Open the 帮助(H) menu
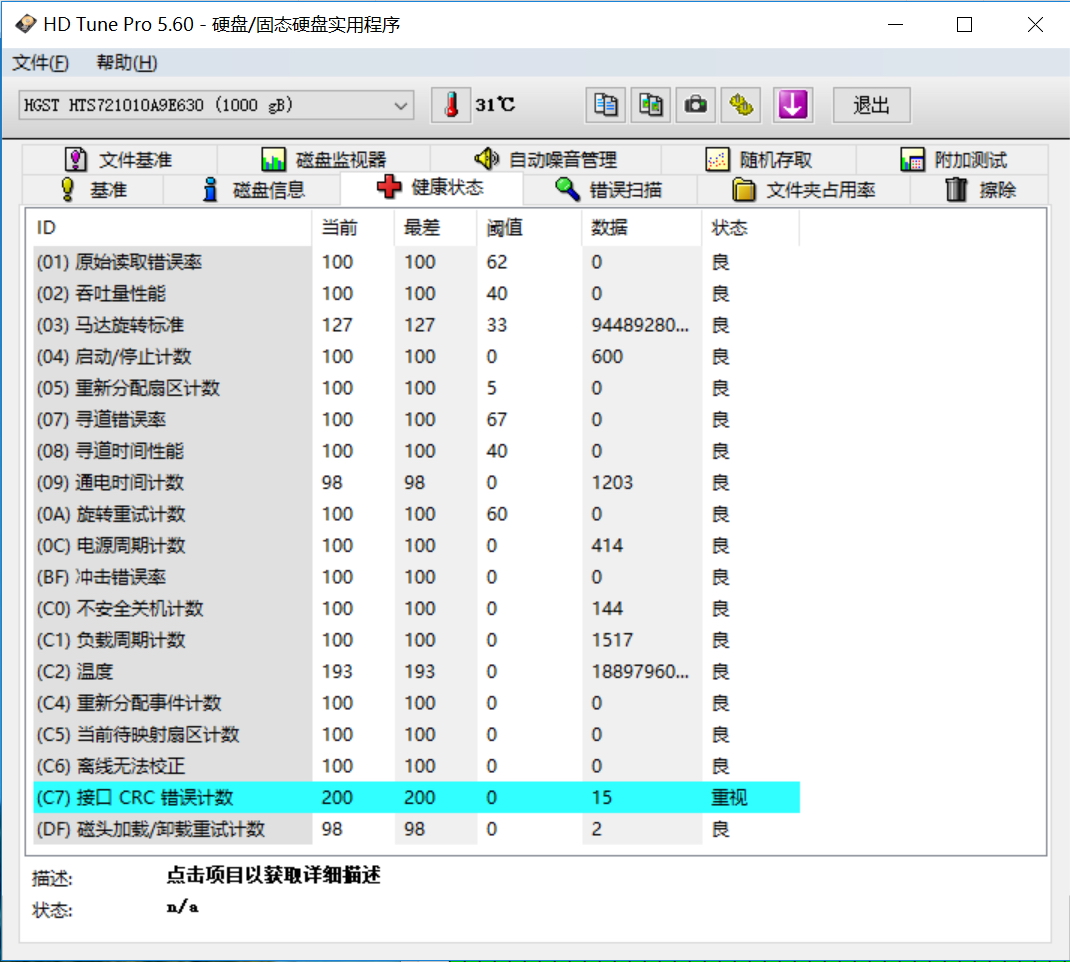This screenshot has width=1070, height=962. (127, 63)
